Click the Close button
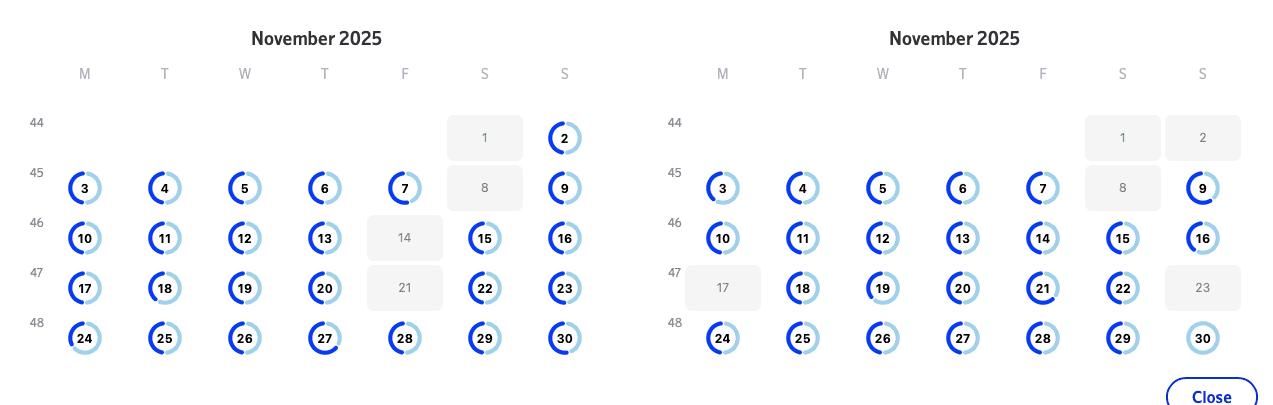The width and height of the screenshot is (1273, 405). click(x=1211, y=395)
